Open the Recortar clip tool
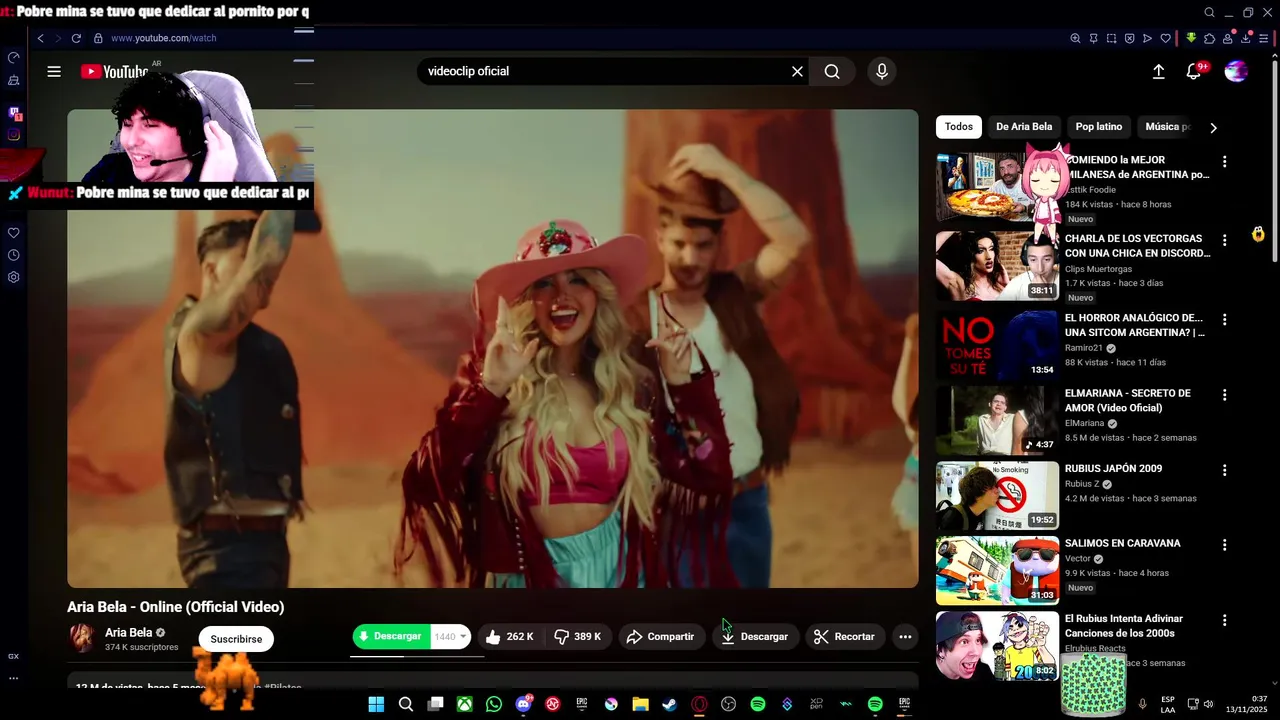This screenshot has height=720, width=1280. [x=845, y=636]
